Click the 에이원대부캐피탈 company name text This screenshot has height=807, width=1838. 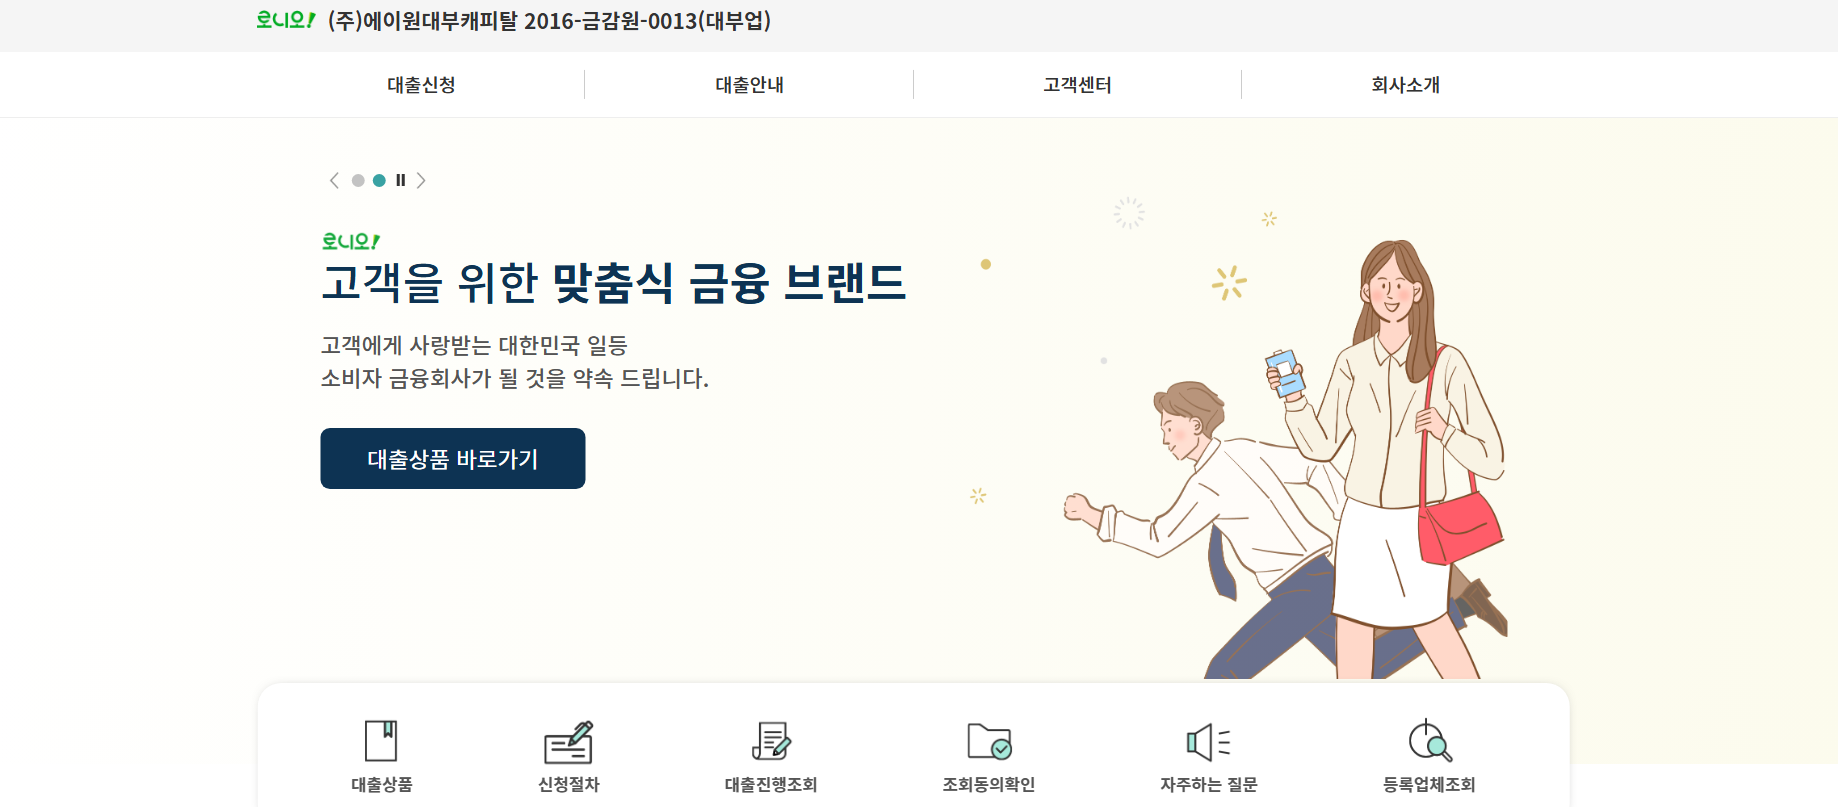pyautogui.click(x=440, y=21)
